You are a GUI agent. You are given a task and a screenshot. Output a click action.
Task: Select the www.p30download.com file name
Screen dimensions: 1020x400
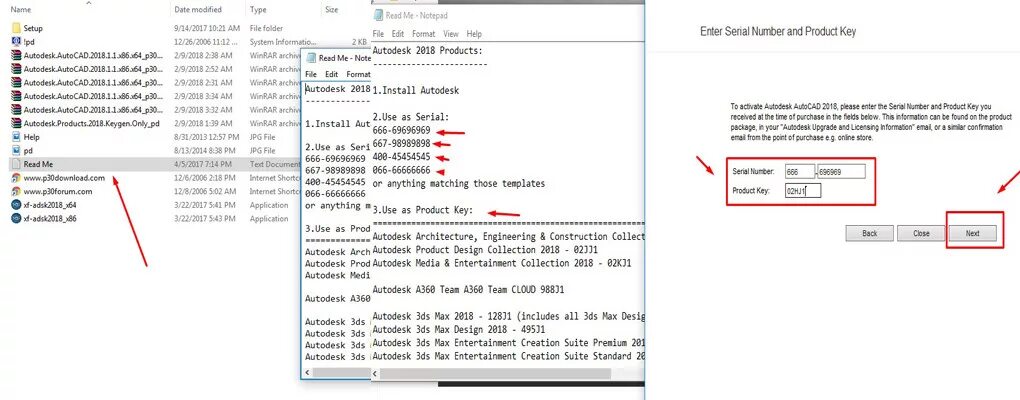[x=64, y=178]
